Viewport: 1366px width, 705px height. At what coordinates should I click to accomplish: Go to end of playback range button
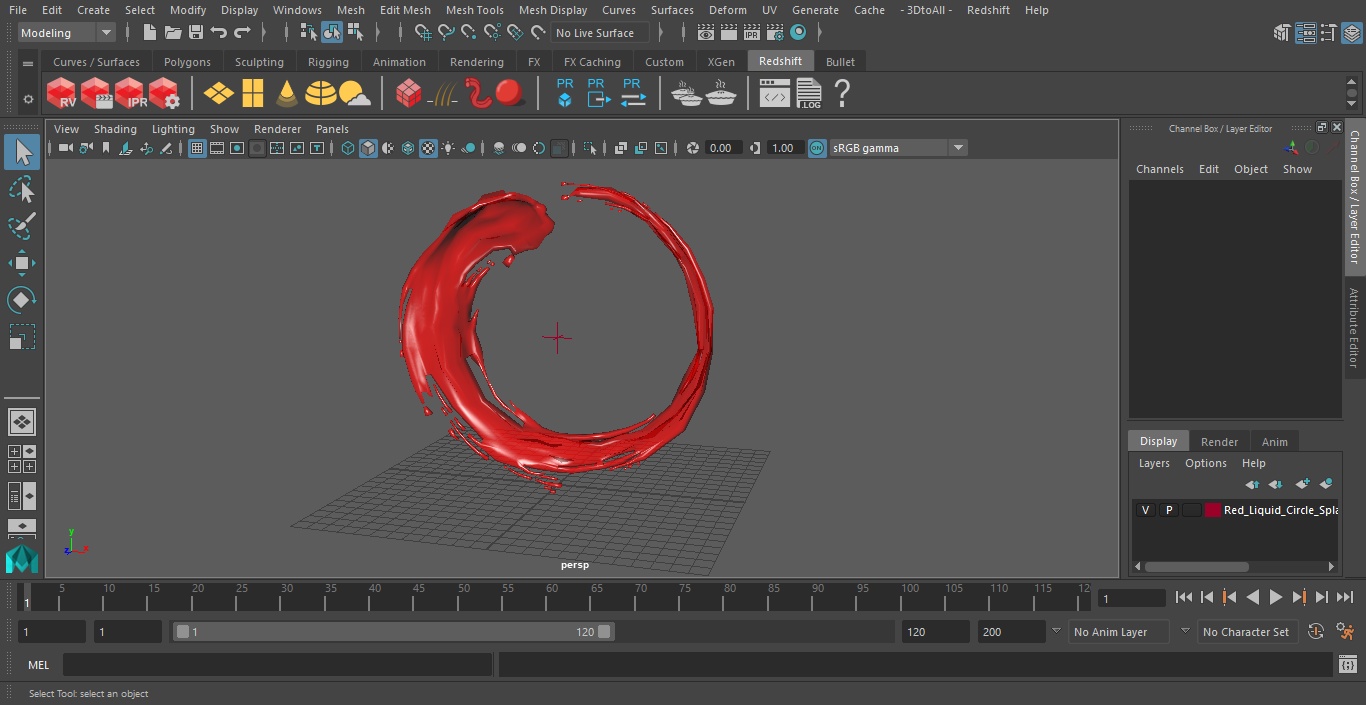click(1345, 597)
